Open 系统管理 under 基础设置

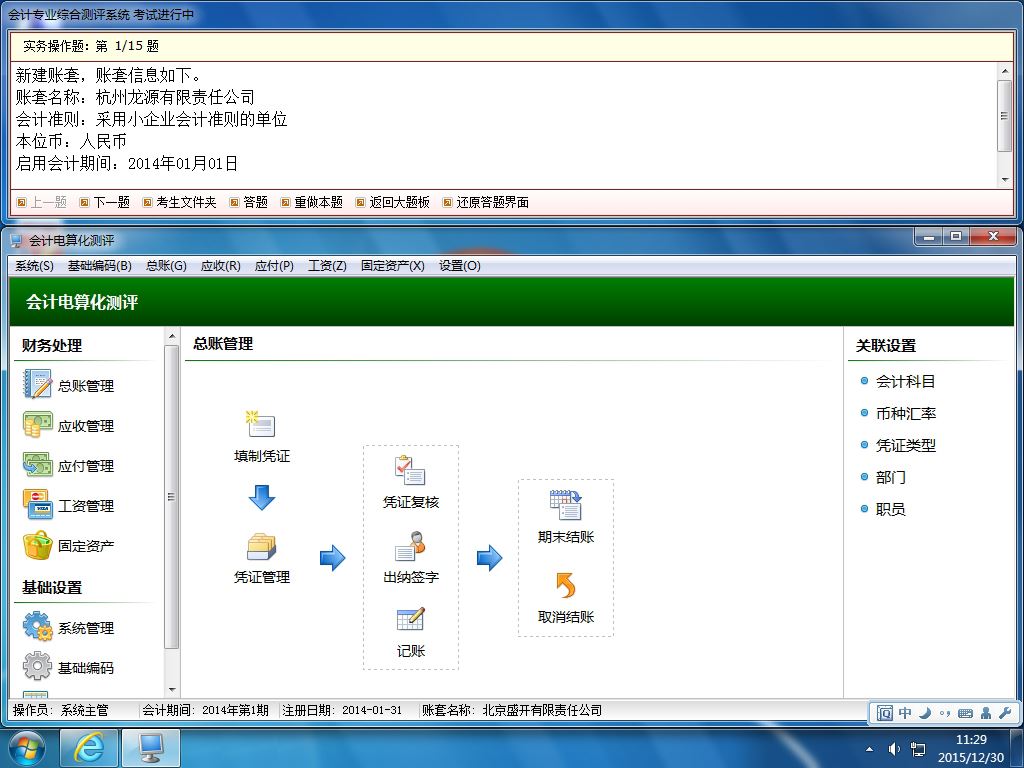pos(69,627)
